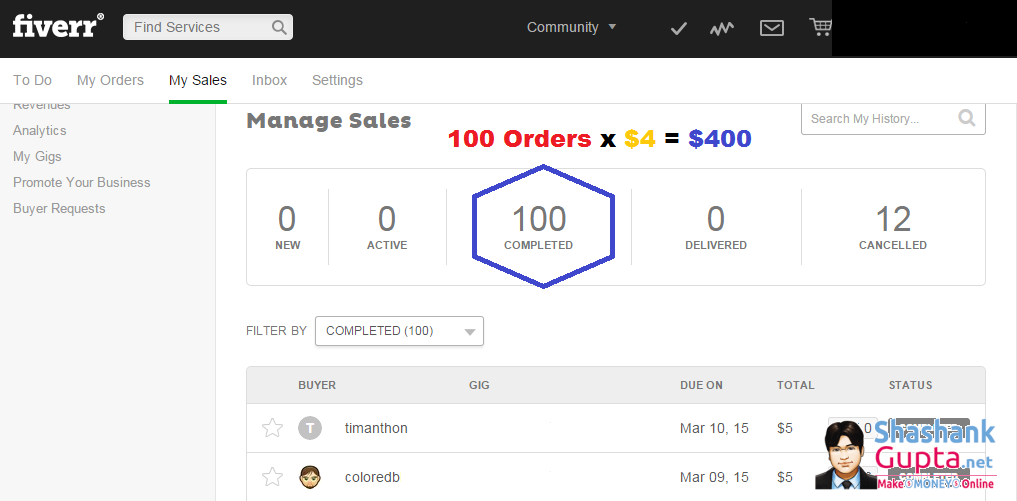Star the timanthon order row
This screenshot has width=1017, height=501.
coord(272,428)
